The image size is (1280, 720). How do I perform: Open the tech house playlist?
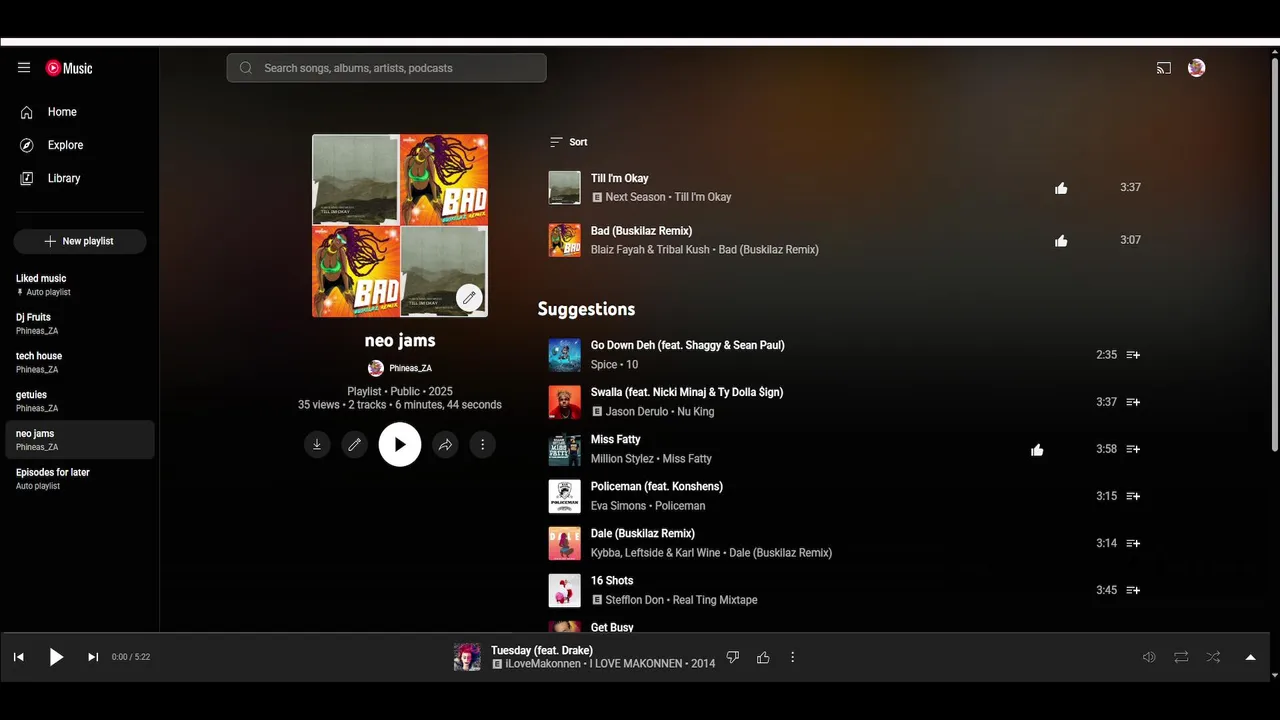pyautogui.click(x=80, y=362)
